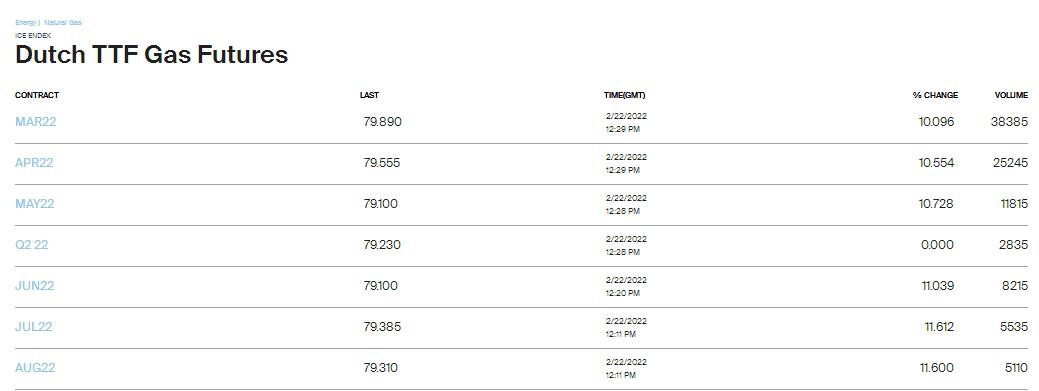Open the Q2 22 contract link
Screen dimensions: 1039x391
click(32, 245)
